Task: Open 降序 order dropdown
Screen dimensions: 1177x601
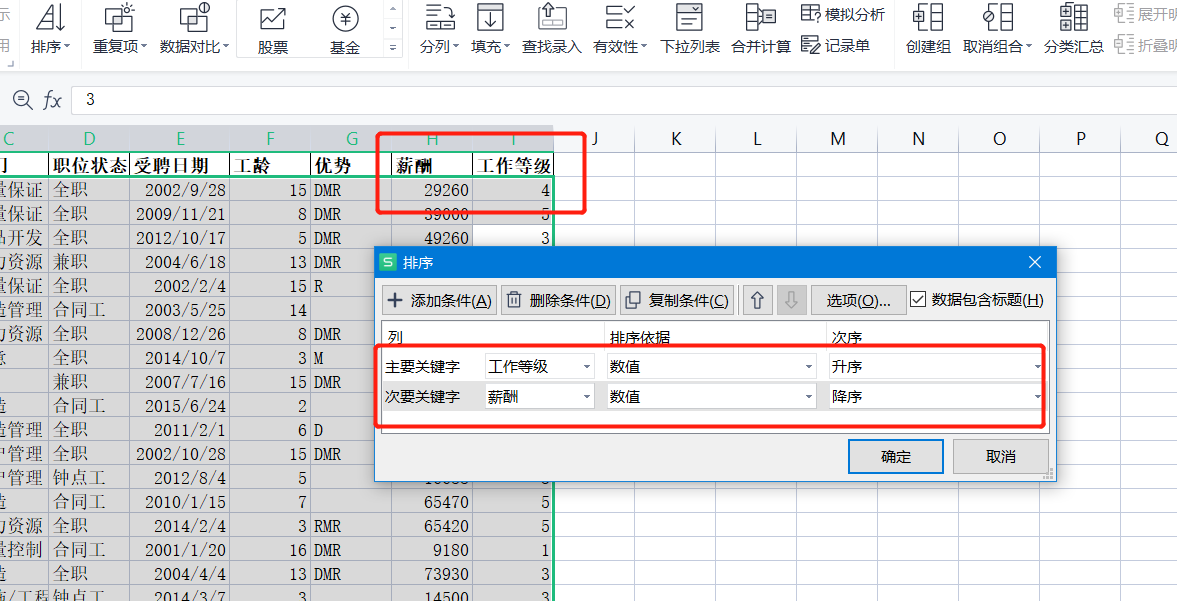Action: coord(936,396)
